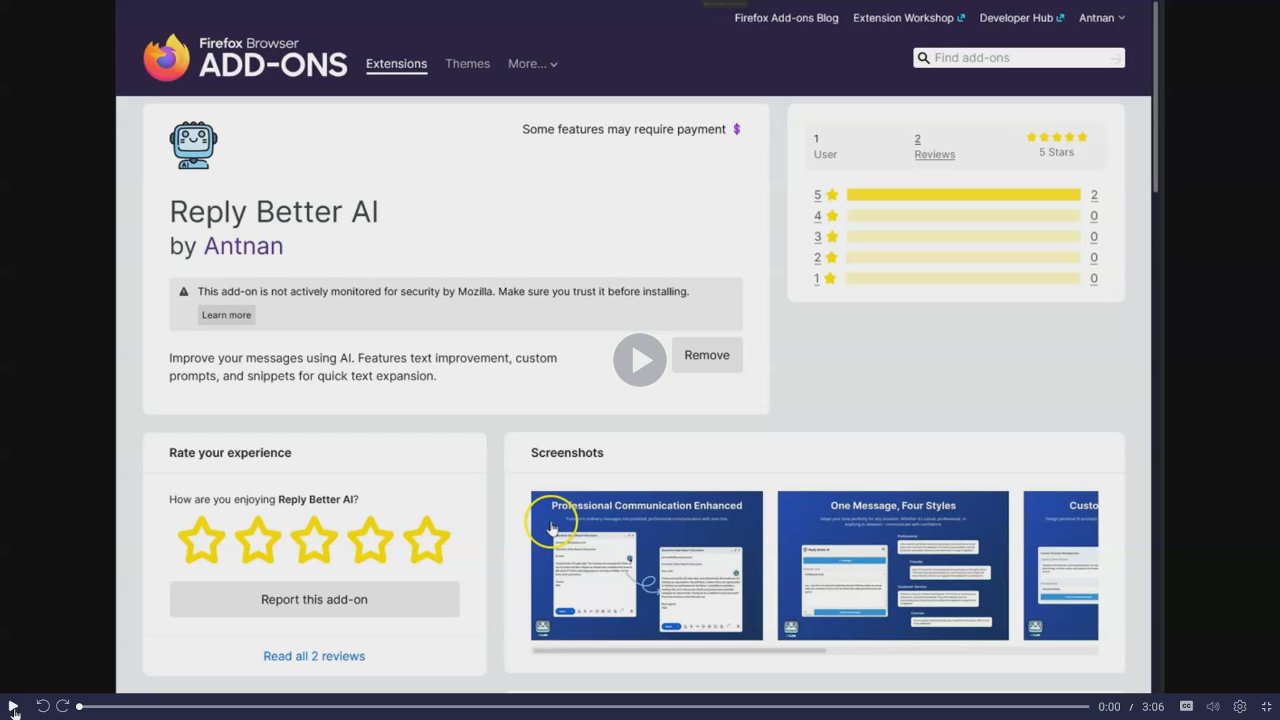Play the video from the bottom control bar
This screenshot has width=1280, height=720.
[12, 706]
